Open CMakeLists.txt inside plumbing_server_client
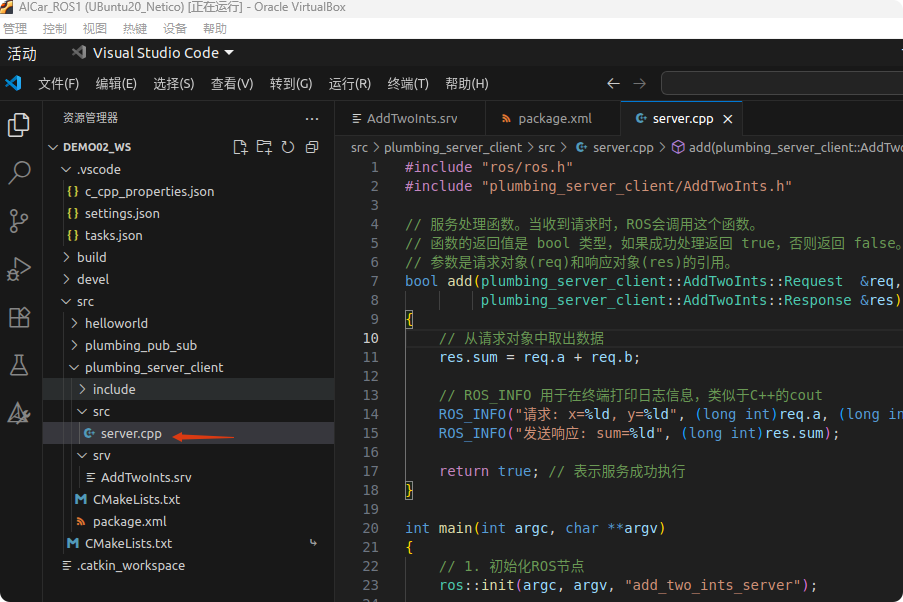This screenshot has width=903, height=602. [136, 499]
